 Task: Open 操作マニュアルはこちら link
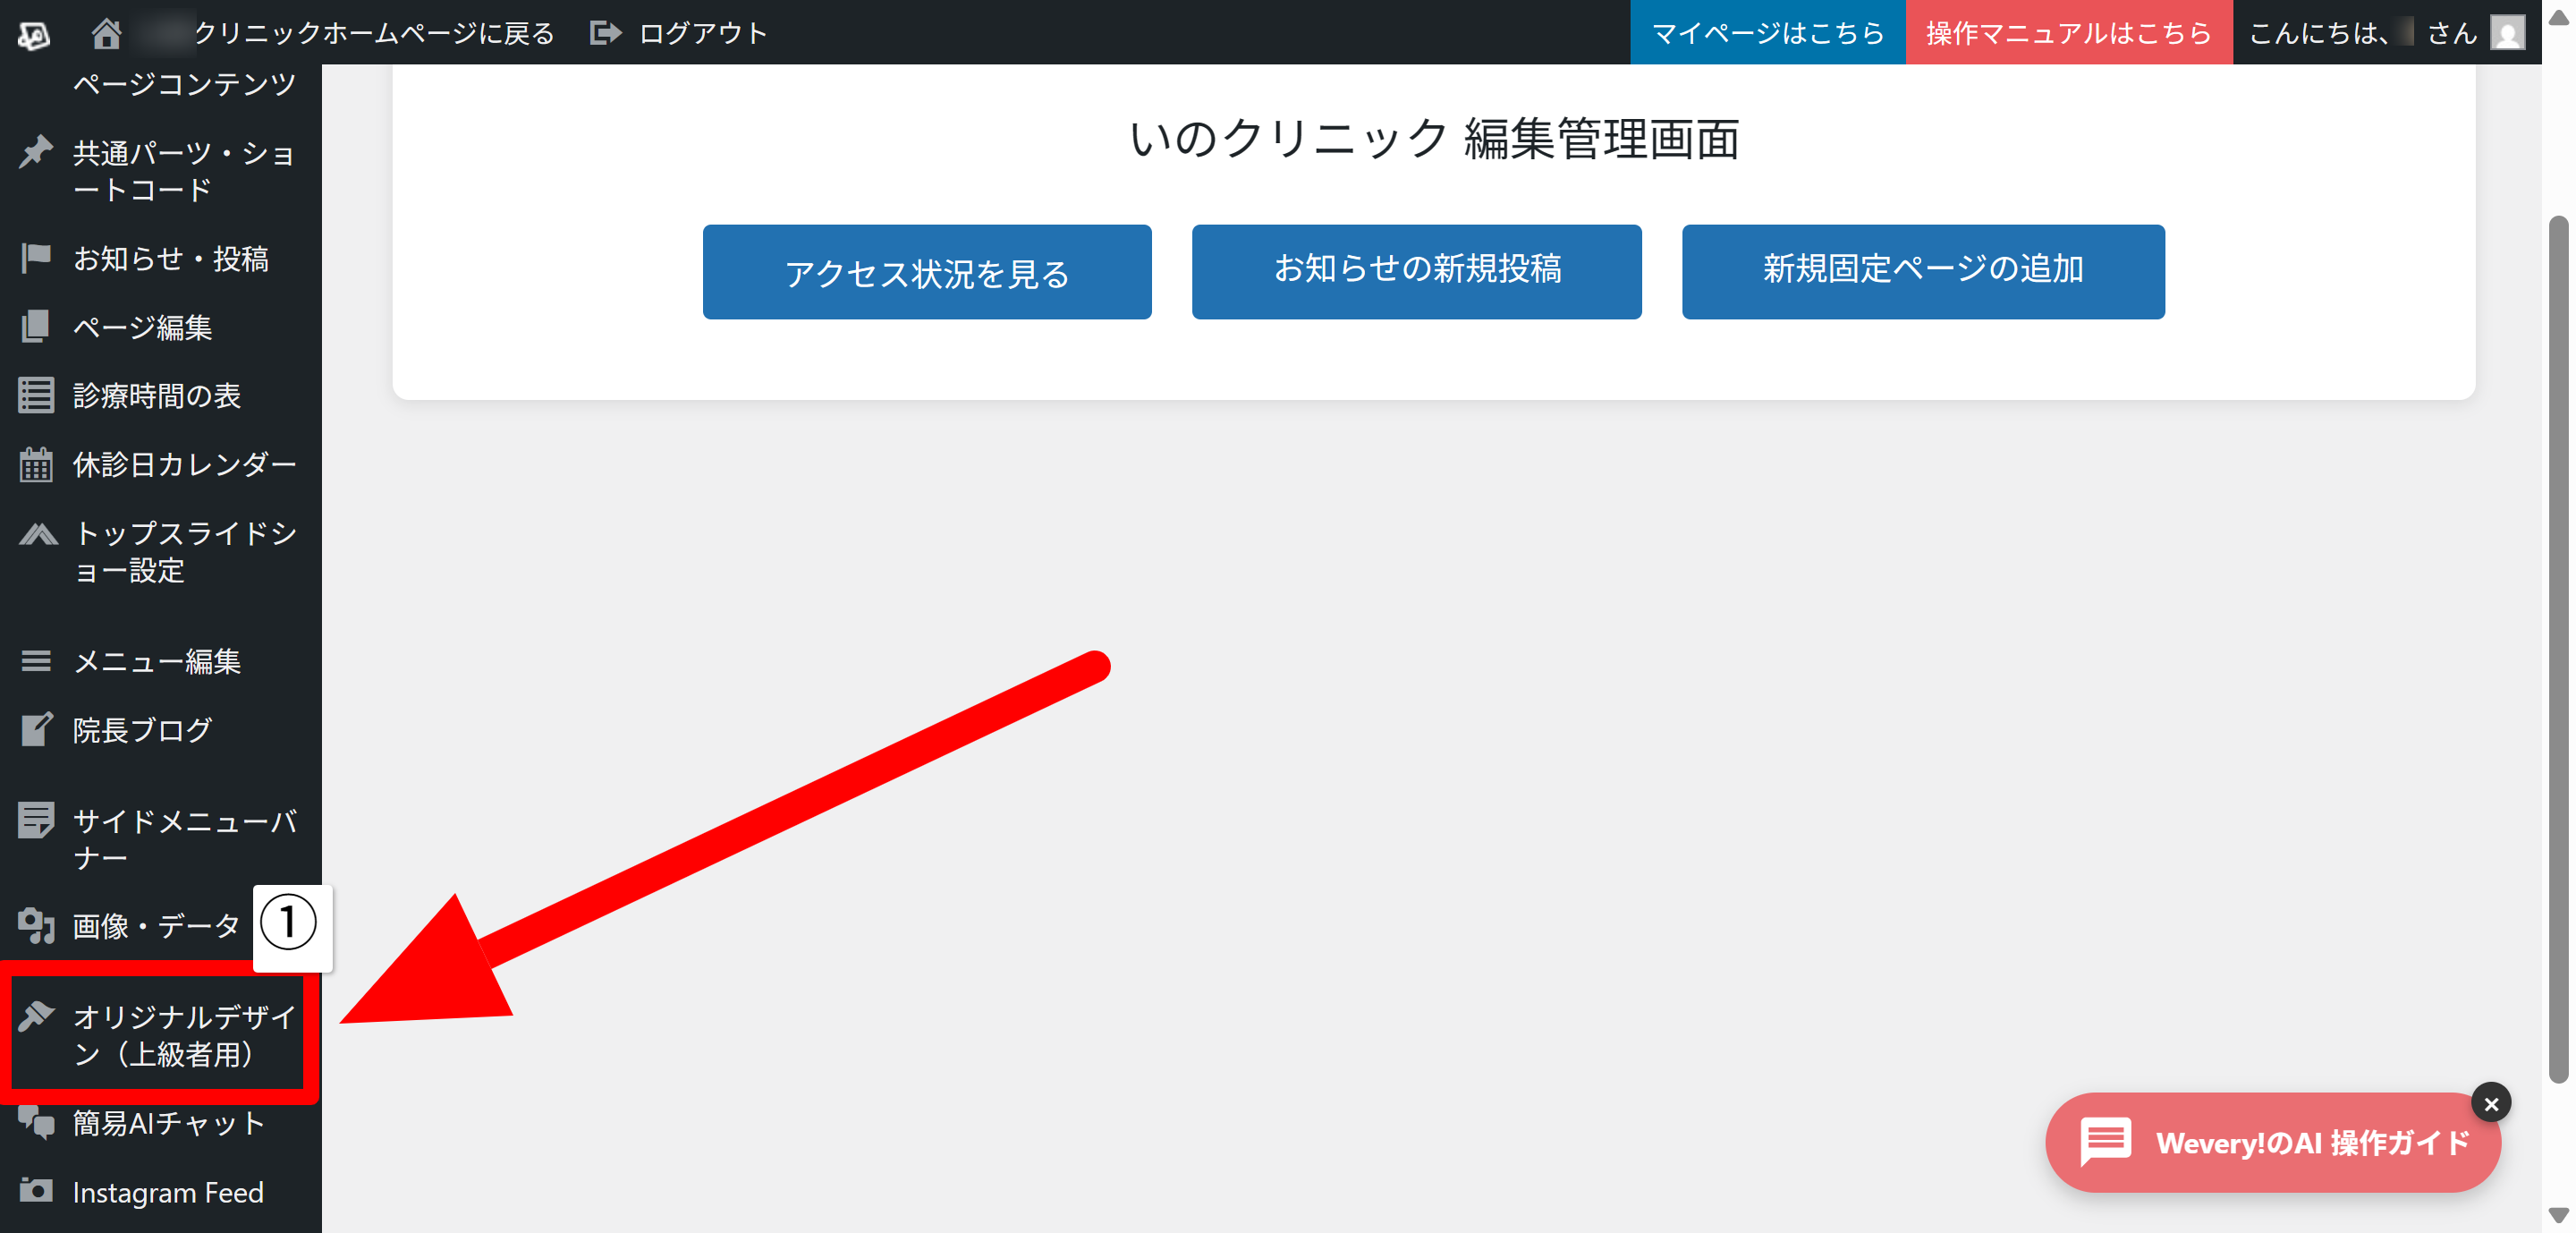coord(2068,33)
